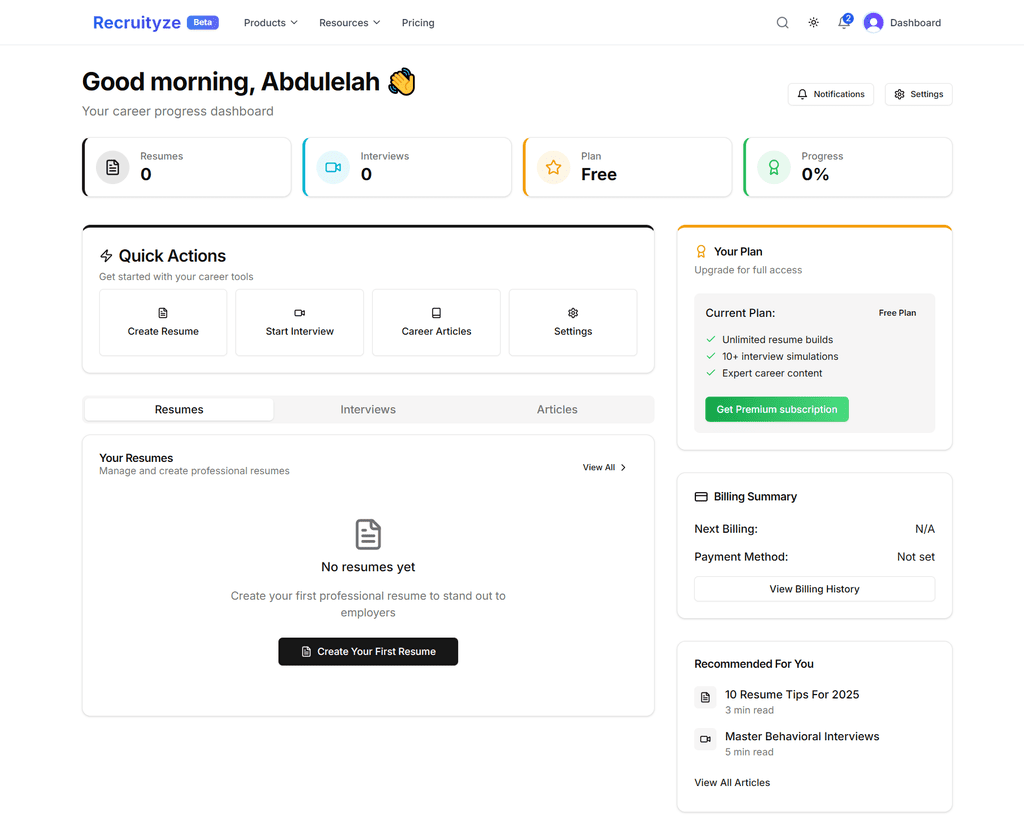Click the Plan star icon
This screenshot has height=834, width=1024.
(553, 167)
